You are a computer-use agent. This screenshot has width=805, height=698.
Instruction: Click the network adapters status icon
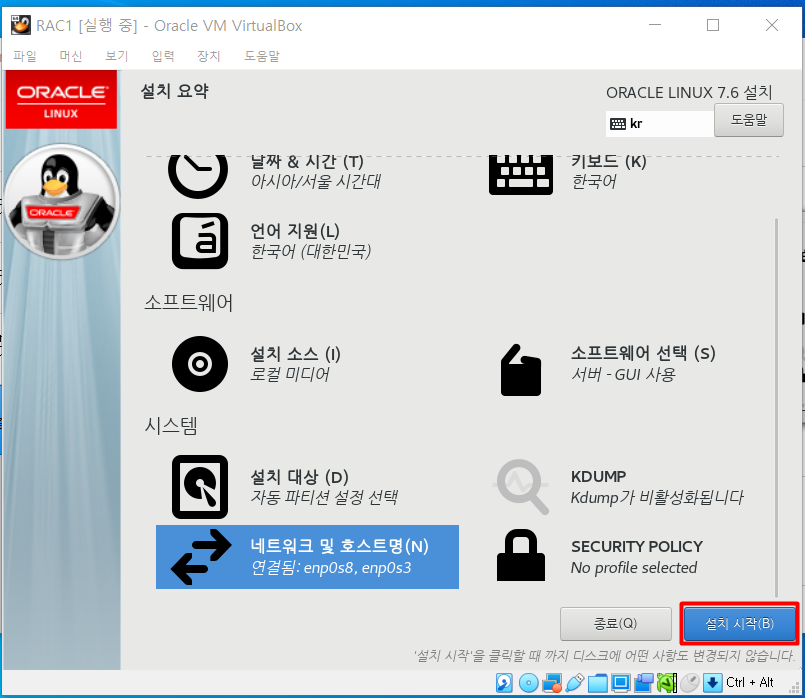point(552,683)
